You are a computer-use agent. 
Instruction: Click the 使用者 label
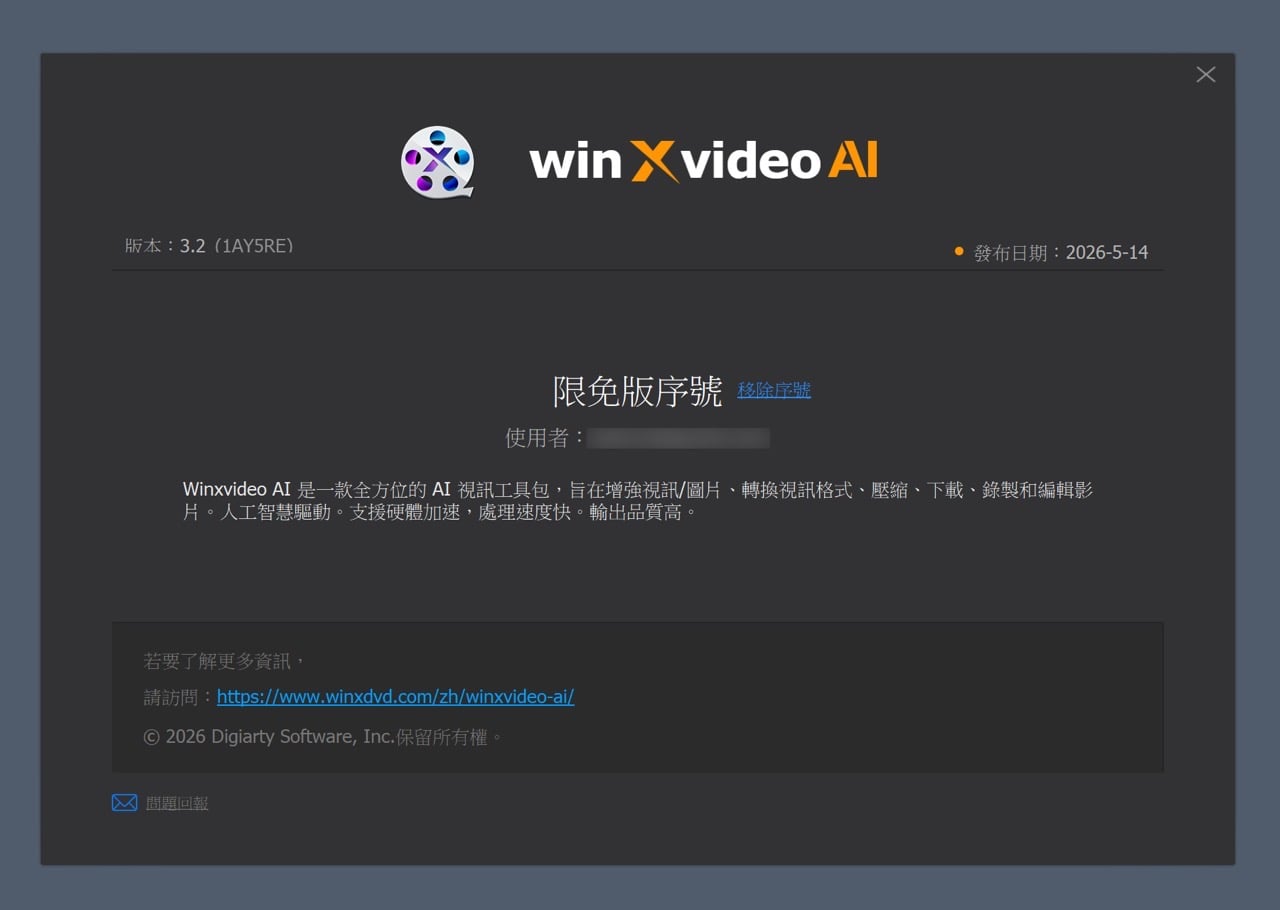(545, 438)
